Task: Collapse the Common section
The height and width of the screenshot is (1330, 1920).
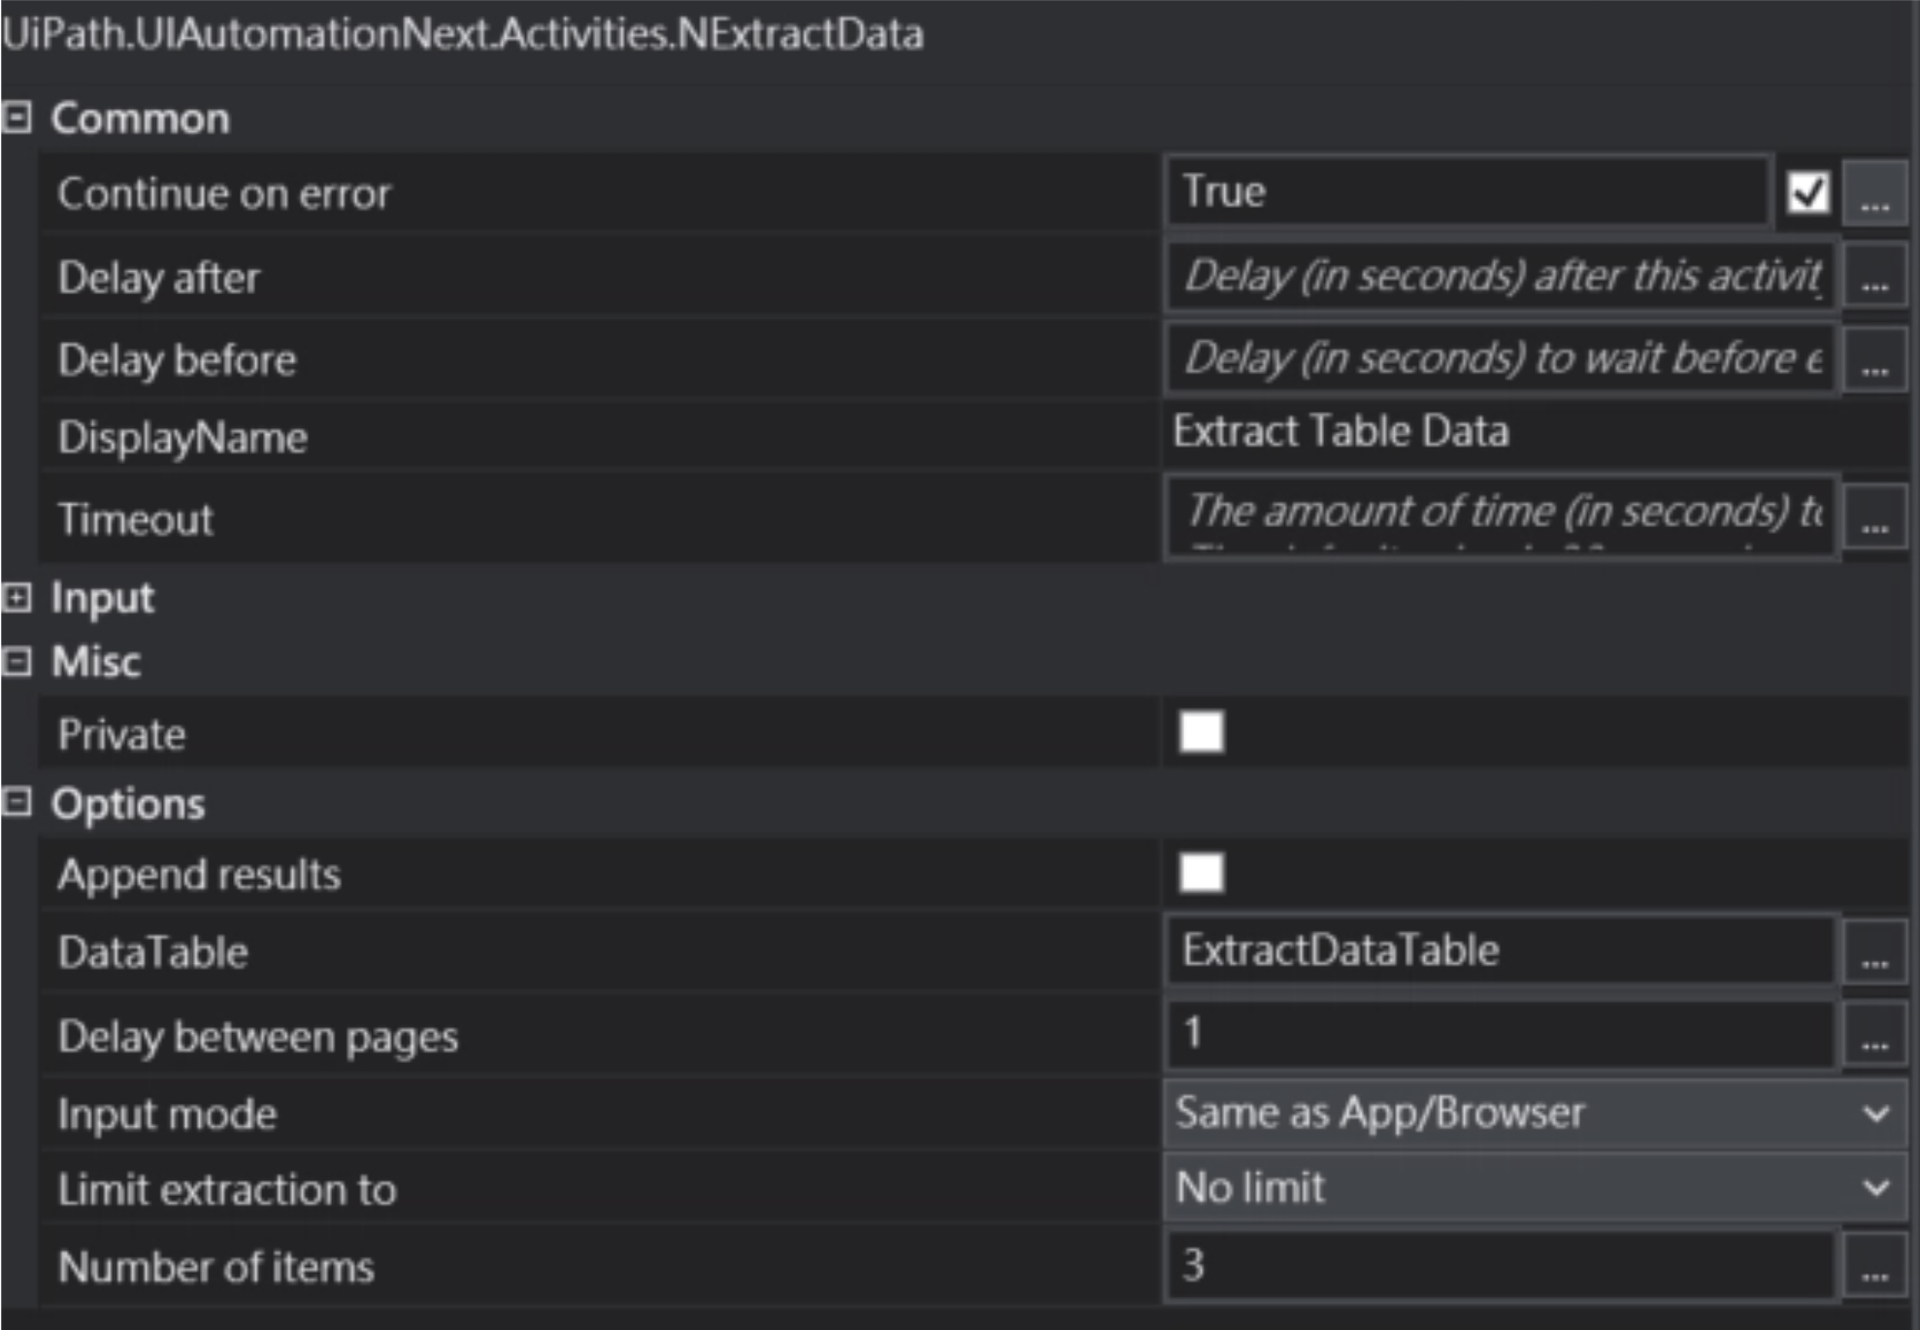Action: (17, 118)
